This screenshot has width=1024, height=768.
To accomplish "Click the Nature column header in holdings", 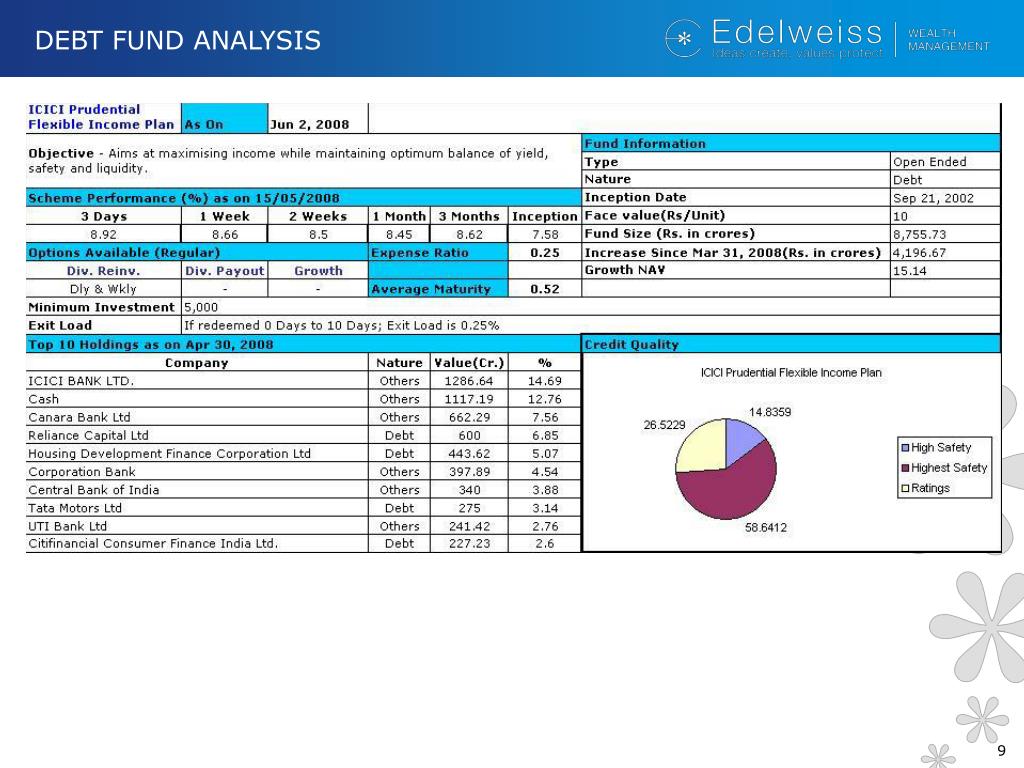I will tap(399, 362).
